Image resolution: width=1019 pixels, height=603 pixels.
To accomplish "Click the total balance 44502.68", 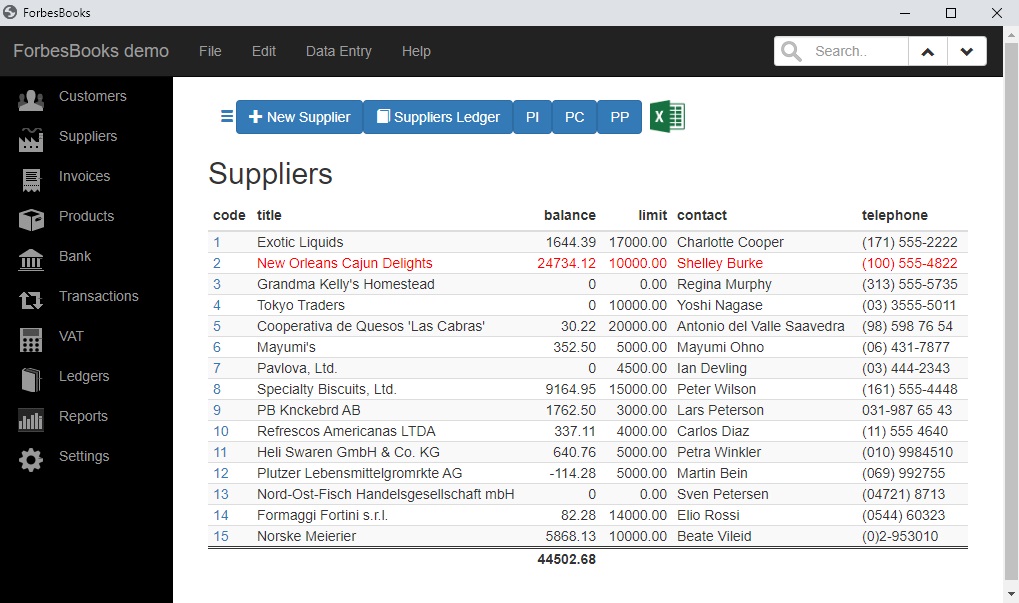I will pos(567,559).
